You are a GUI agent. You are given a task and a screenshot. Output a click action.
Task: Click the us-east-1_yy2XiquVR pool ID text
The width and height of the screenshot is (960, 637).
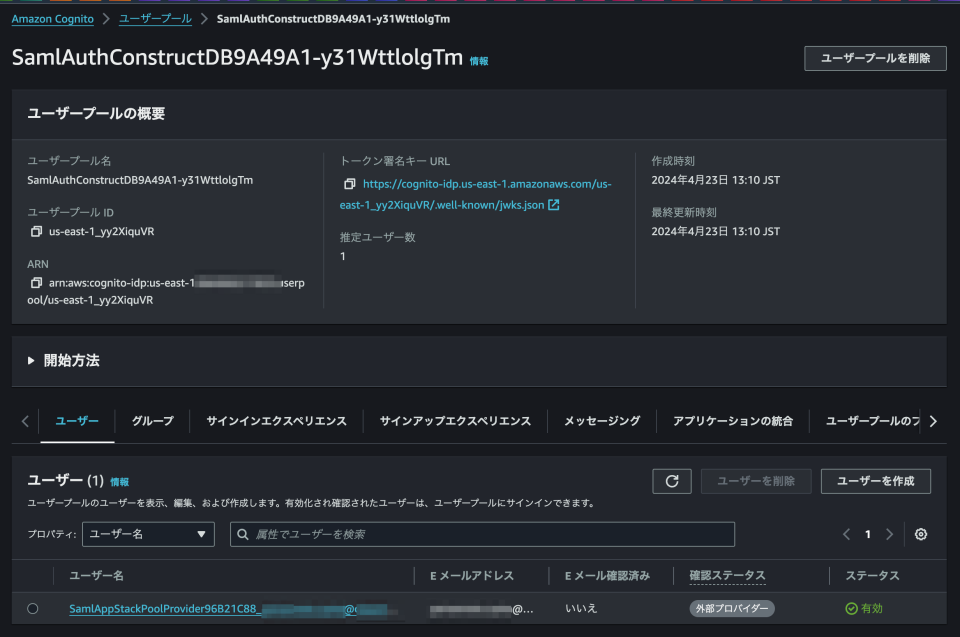tap(102, 232)
